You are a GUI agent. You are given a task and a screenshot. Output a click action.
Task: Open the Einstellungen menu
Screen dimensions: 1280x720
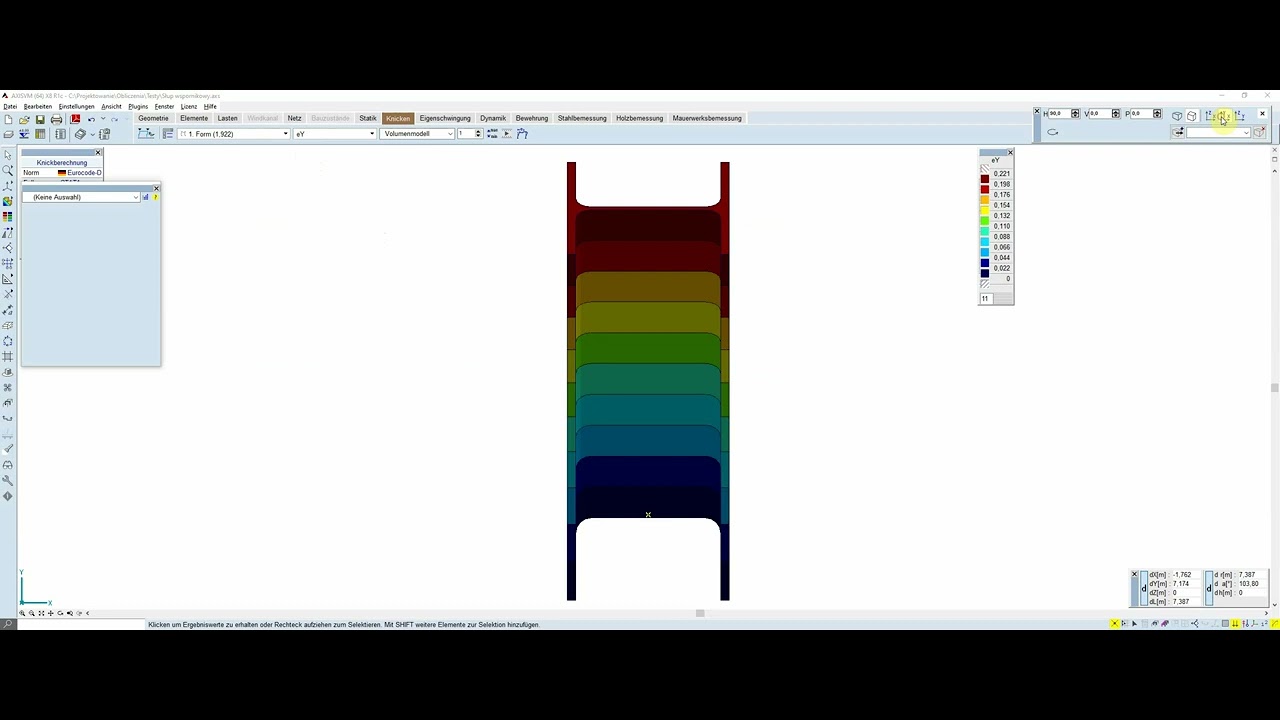pos(76,106)
